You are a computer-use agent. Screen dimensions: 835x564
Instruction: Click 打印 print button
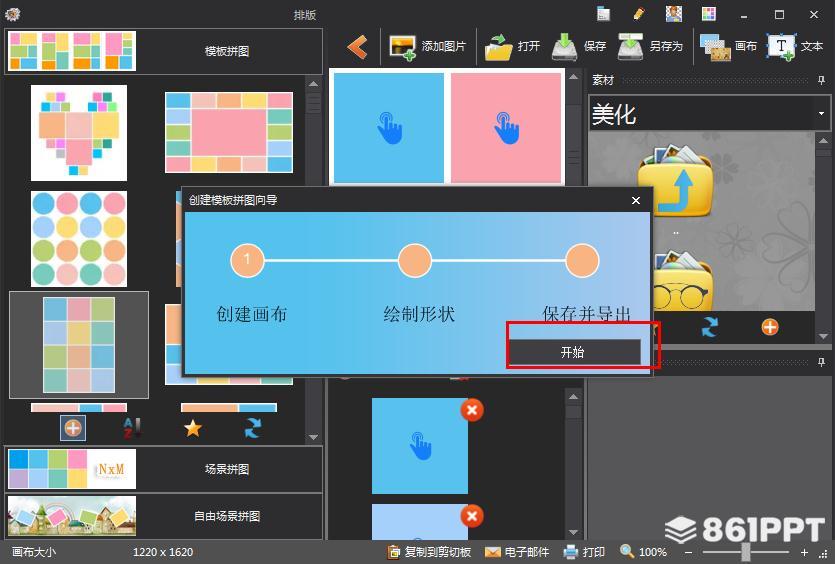(x=584, y=552)
